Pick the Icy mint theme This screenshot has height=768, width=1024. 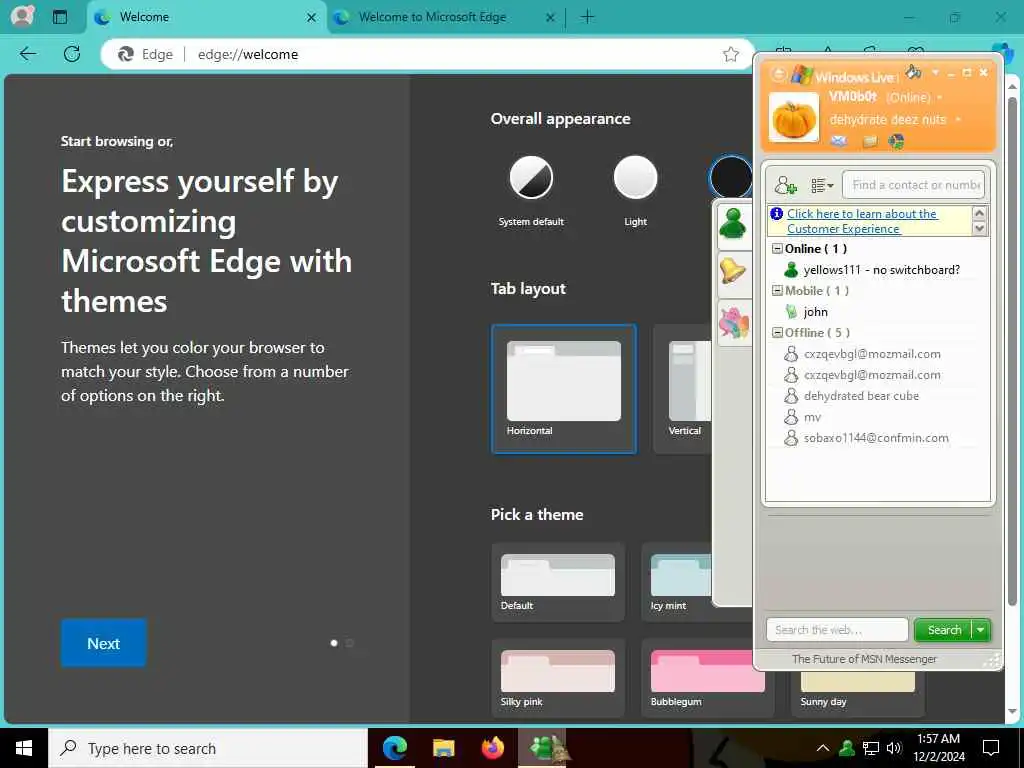(x=677, y=582)
